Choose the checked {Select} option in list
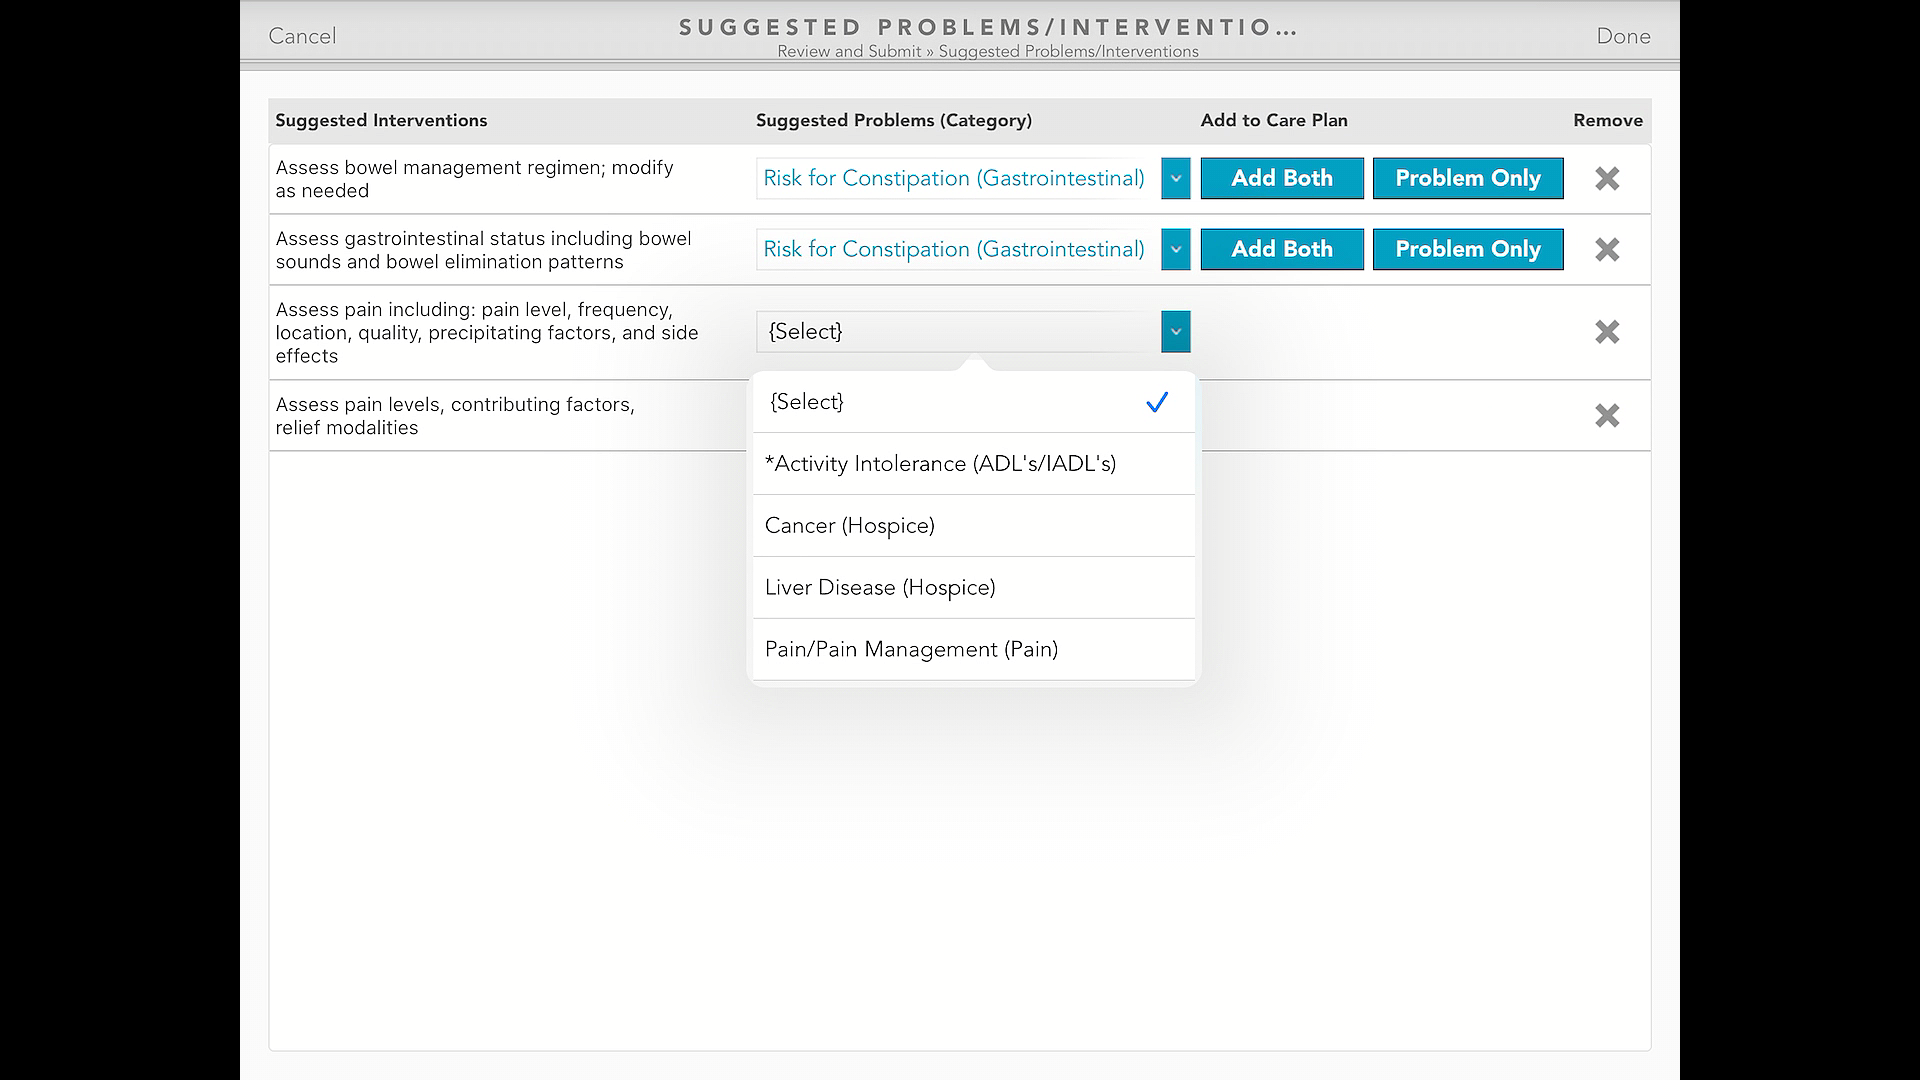1920x1080 pixels. (x=972, y=402)
